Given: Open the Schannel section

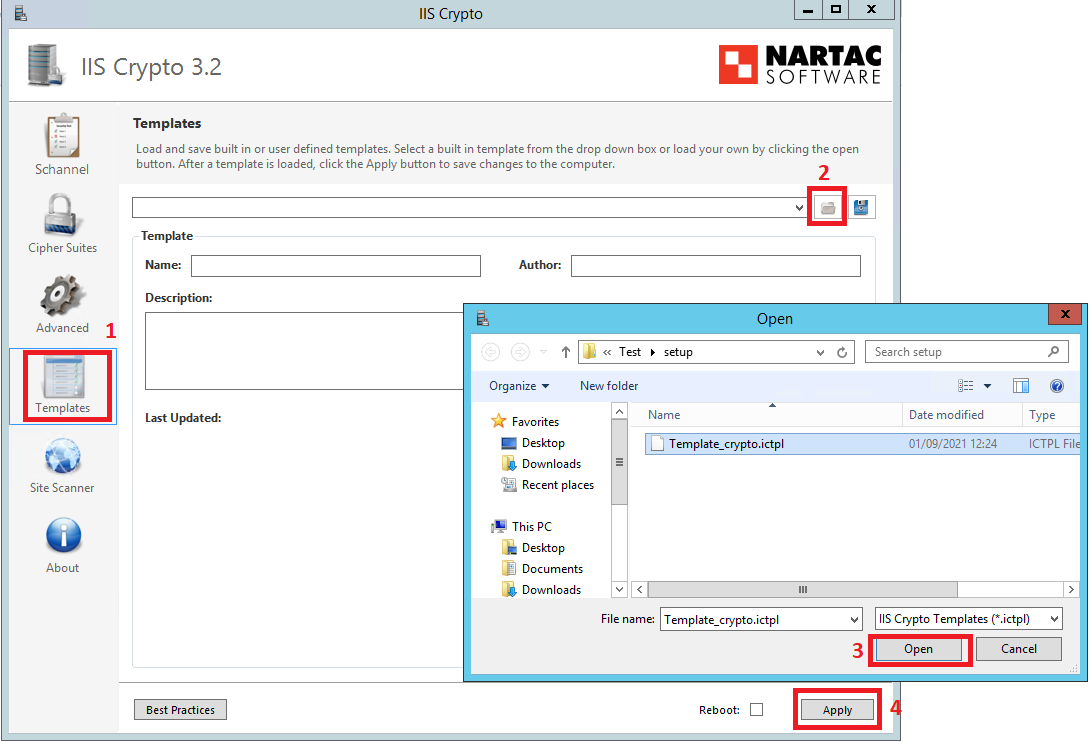Looking at the screenshot, I should pos(62,145).
